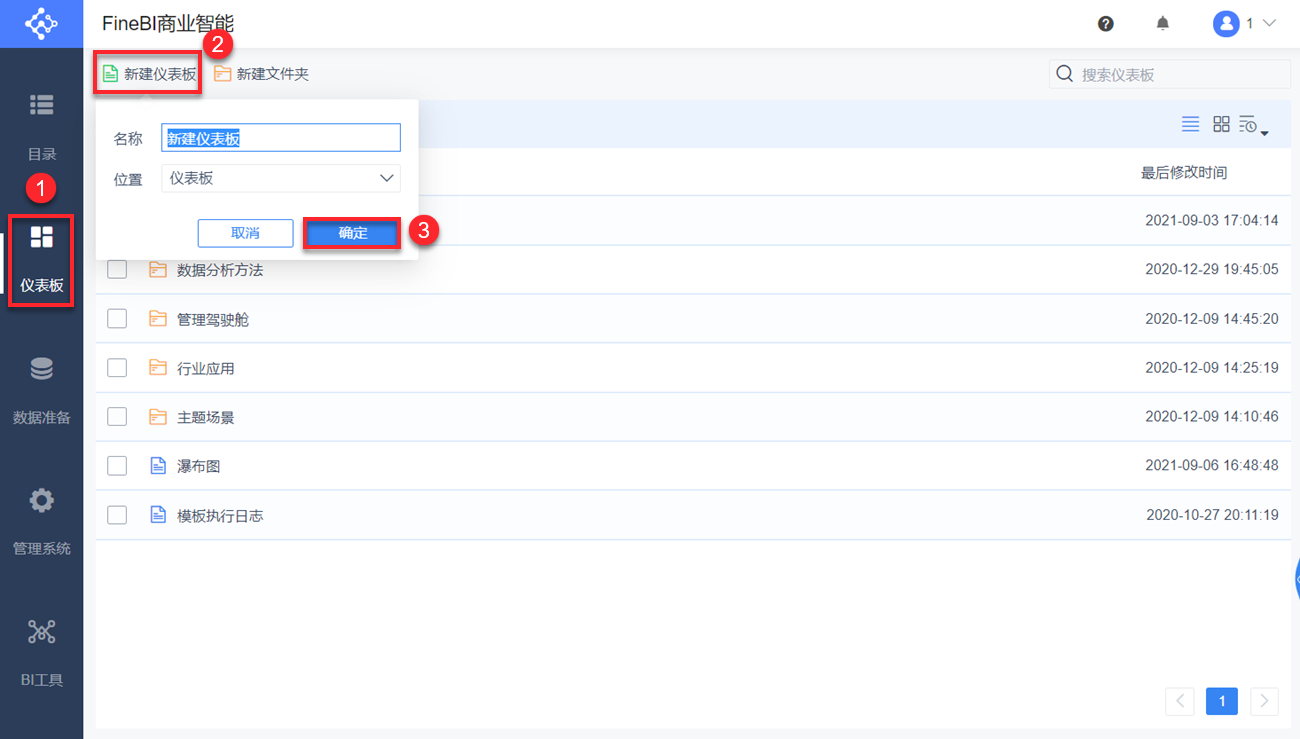1300x739 pixels.
Task: Select the 瀑布图 dashboard checkbox
Action: click(117, 466)
